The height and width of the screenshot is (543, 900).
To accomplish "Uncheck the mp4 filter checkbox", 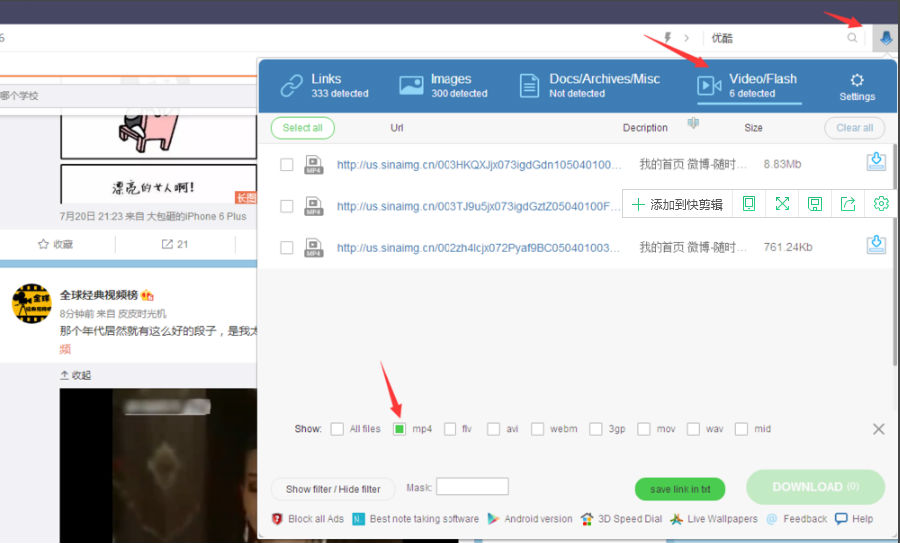I will pyautogui.click(x=399, y=429).
